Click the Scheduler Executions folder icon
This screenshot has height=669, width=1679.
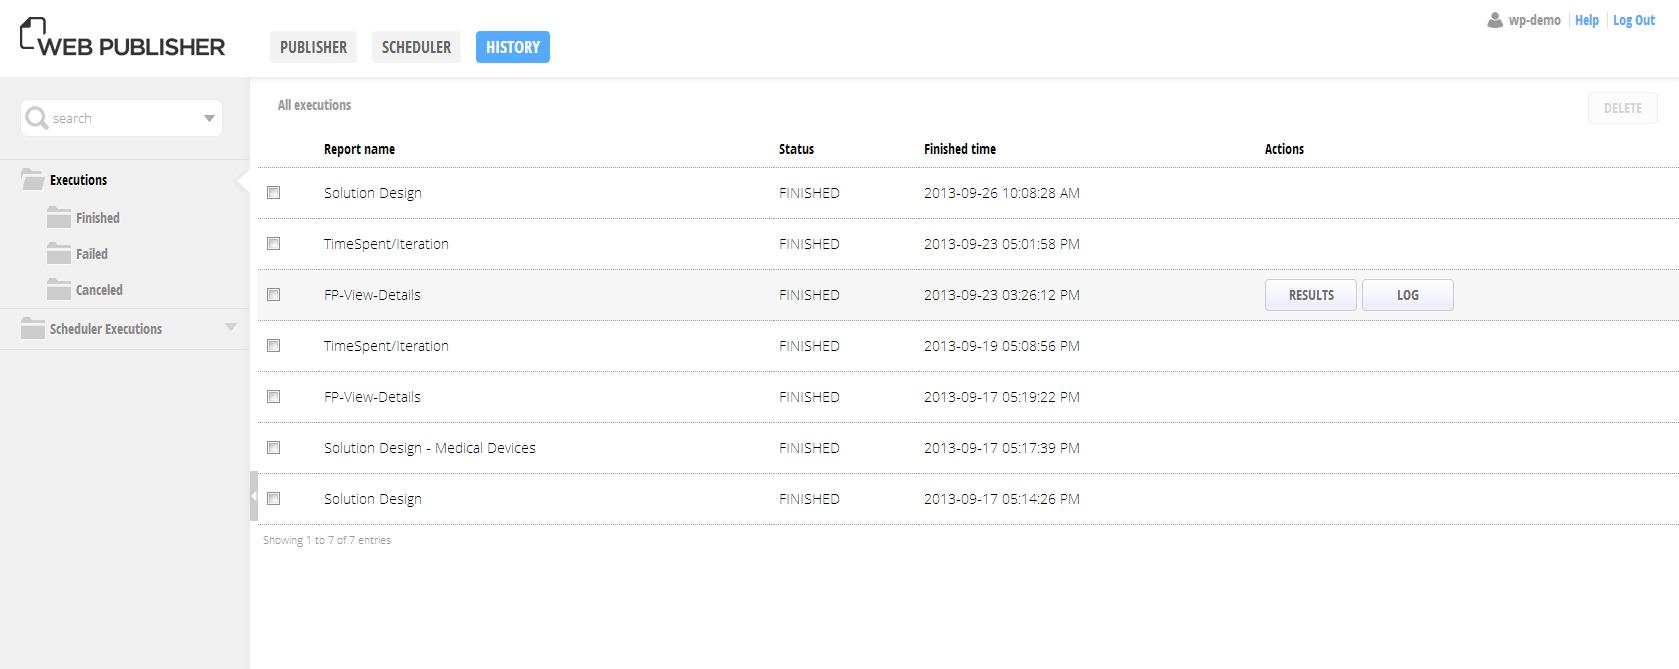pyautogui.click(x=33, y=329)
